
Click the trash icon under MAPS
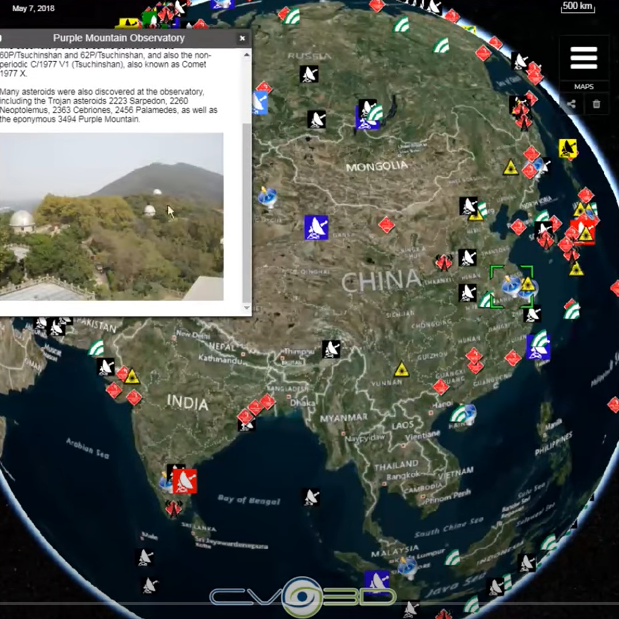(x=596, y=104)
